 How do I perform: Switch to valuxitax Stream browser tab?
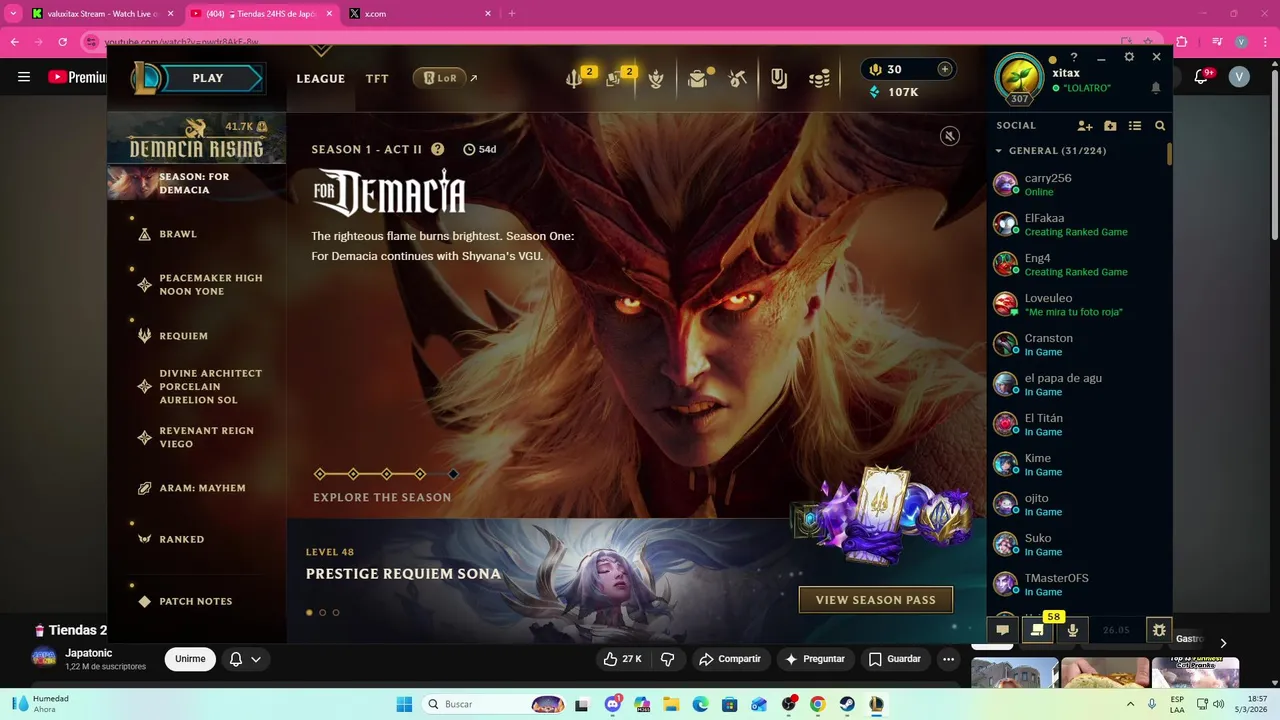(102, 14)
